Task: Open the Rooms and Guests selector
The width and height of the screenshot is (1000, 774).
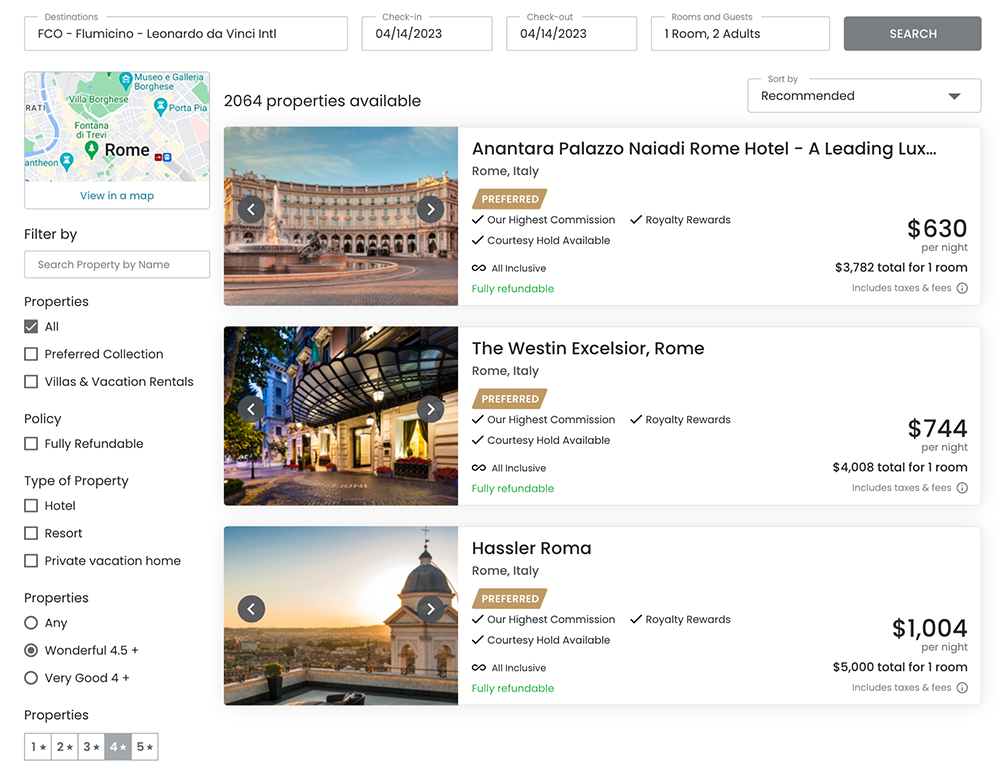Action: tap(740, 34)
